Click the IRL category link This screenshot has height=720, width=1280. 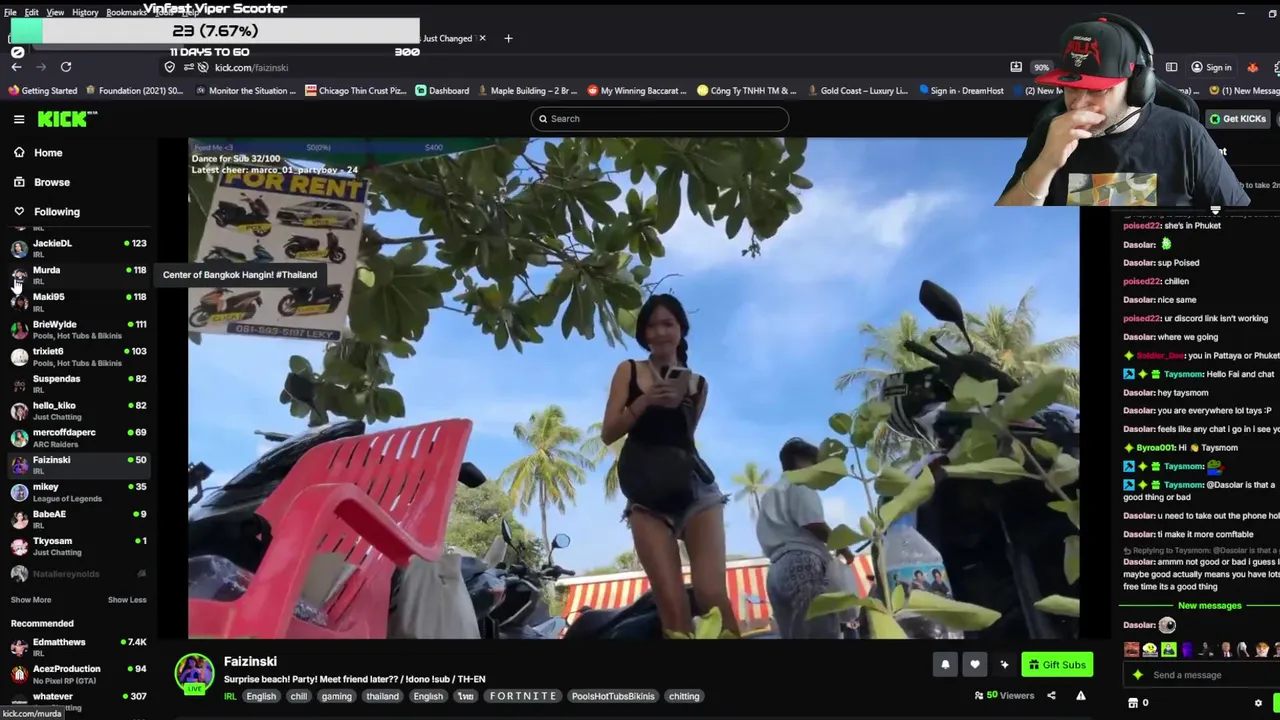(x=230, y=697)
